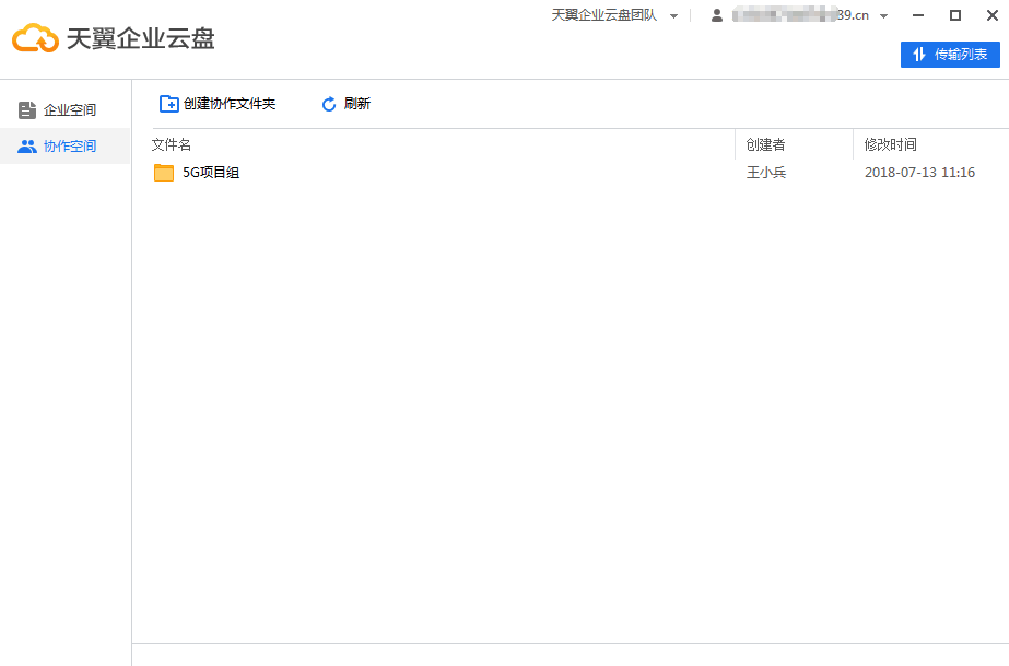
Task: Switch to the 企业空间 tab label
Action: tap(70, 110)
